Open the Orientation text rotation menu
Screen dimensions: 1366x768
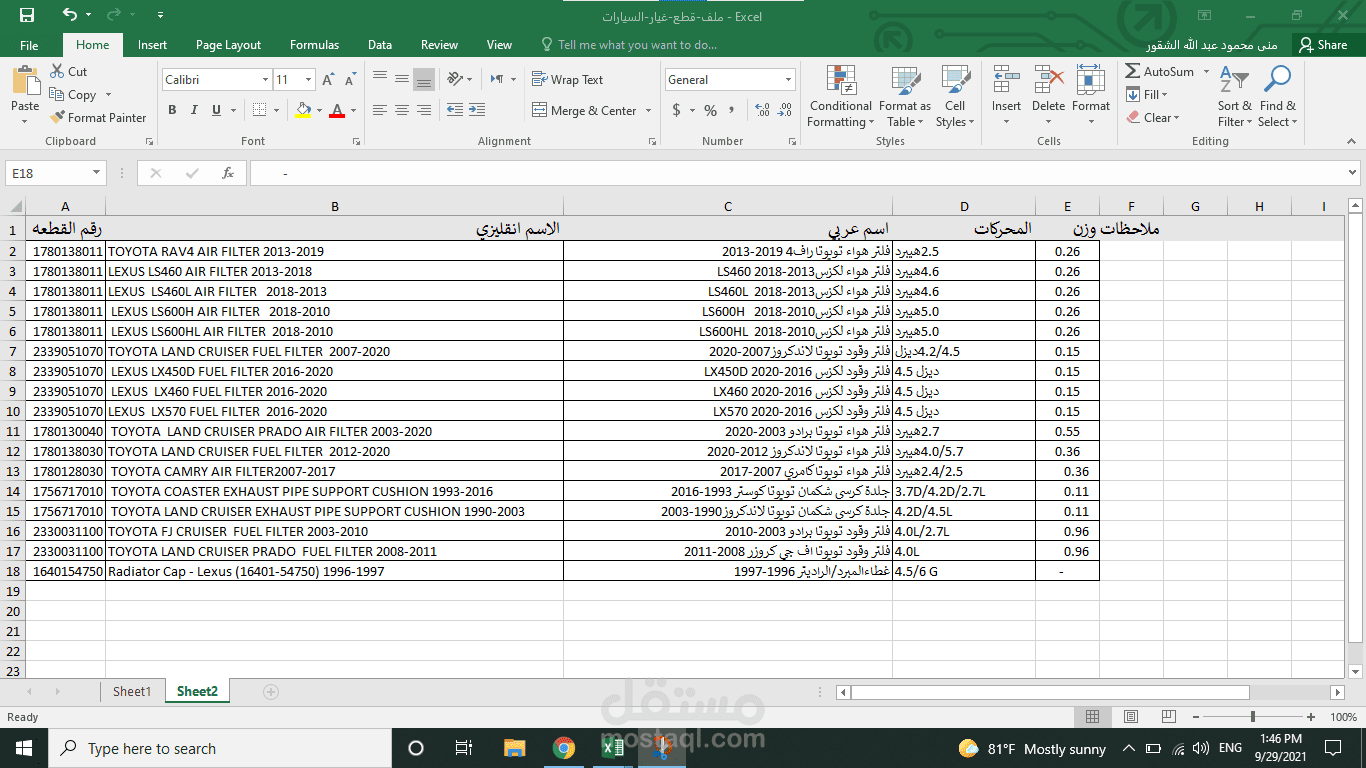click(x=460, y=79)
